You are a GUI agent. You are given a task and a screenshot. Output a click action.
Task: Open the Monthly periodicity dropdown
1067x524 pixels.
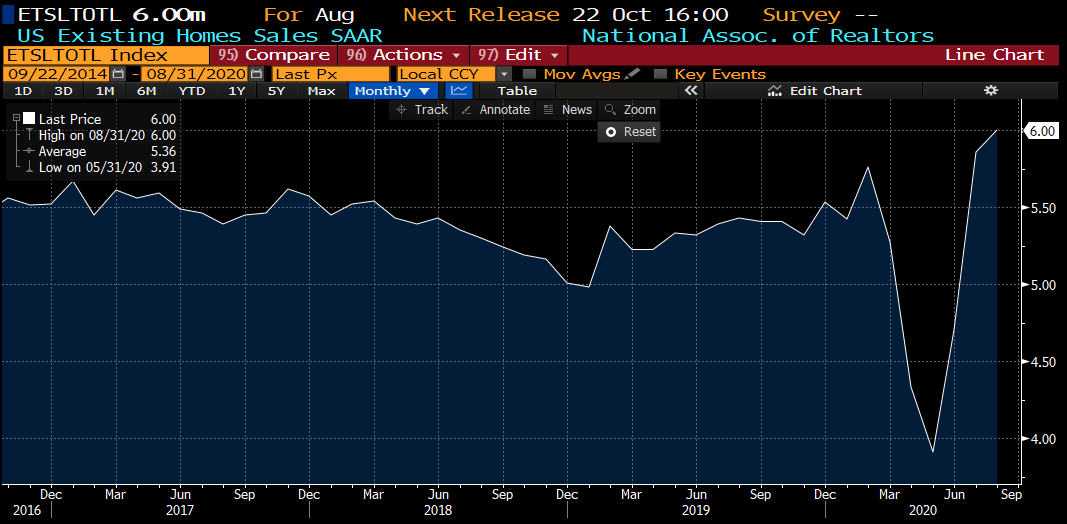point(393,91)
